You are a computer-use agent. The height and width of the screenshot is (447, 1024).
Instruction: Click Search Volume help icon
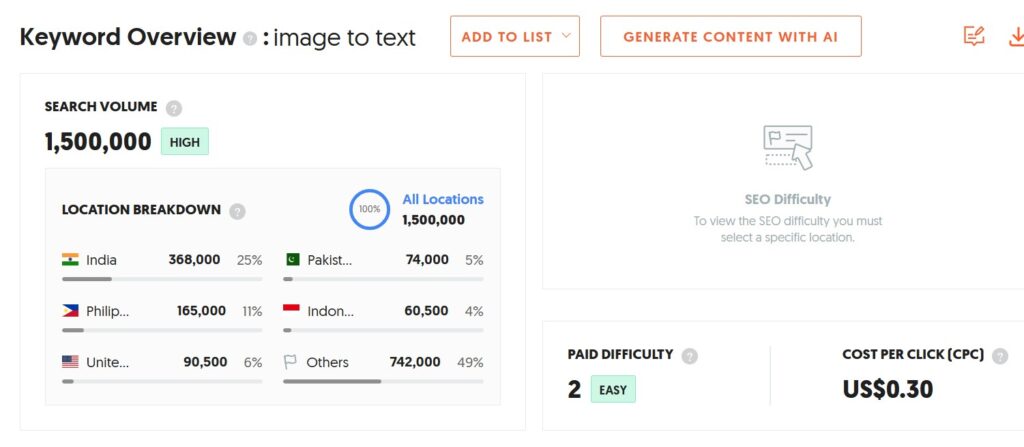coord(174,108)
